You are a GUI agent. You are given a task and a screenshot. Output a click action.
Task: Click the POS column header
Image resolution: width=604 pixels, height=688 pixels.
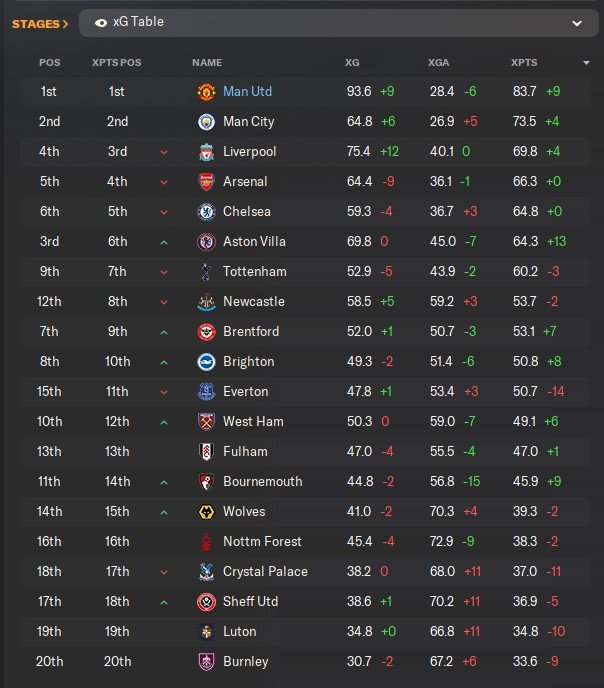click(x=49, y=63)
